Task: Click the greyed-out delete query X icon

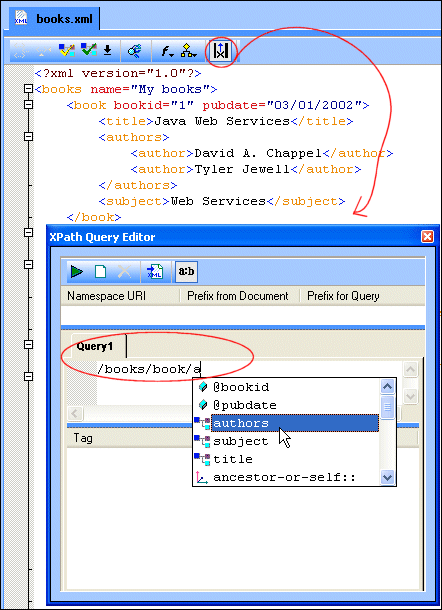Action: pos(125,271)
